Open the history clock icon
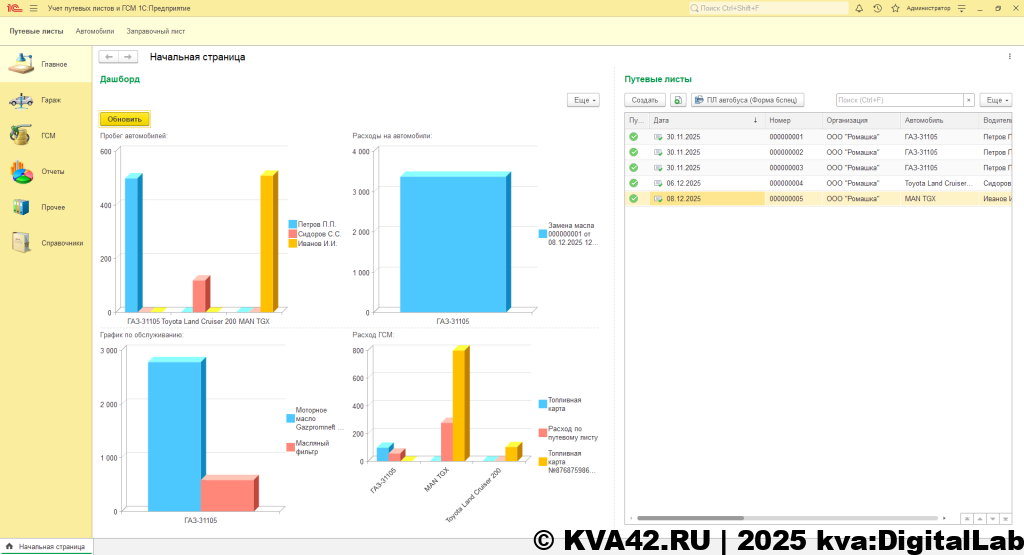The image size is (1024, 555). [x=877, y=8]
